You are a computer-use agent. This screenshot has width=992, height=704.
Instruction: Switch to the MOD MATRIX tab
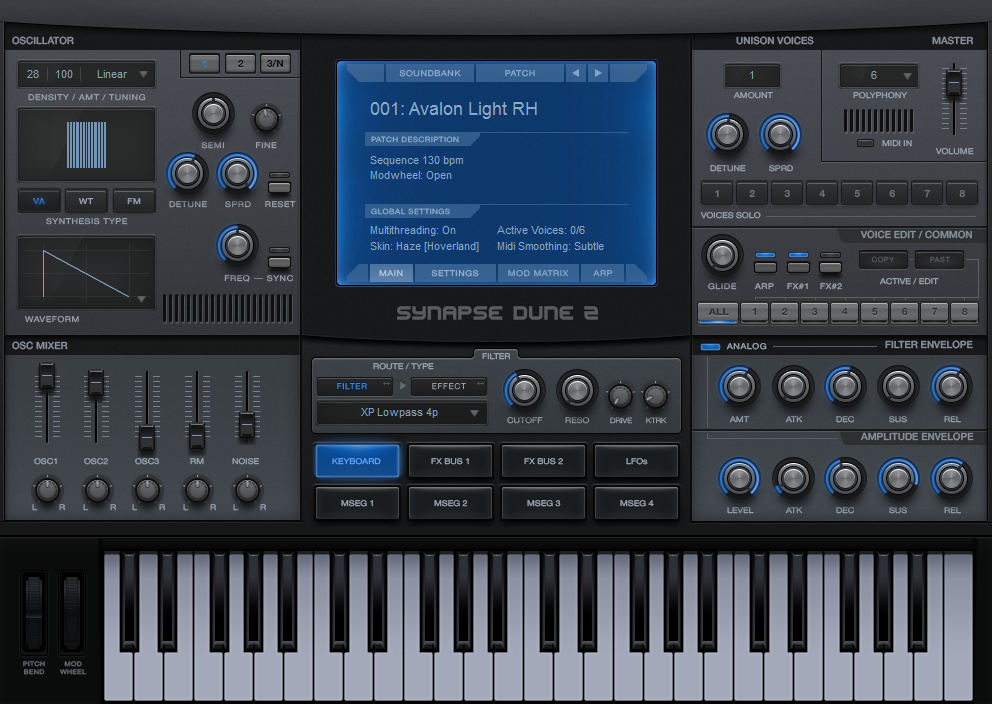pyautogui.click(x=538, y=273)
